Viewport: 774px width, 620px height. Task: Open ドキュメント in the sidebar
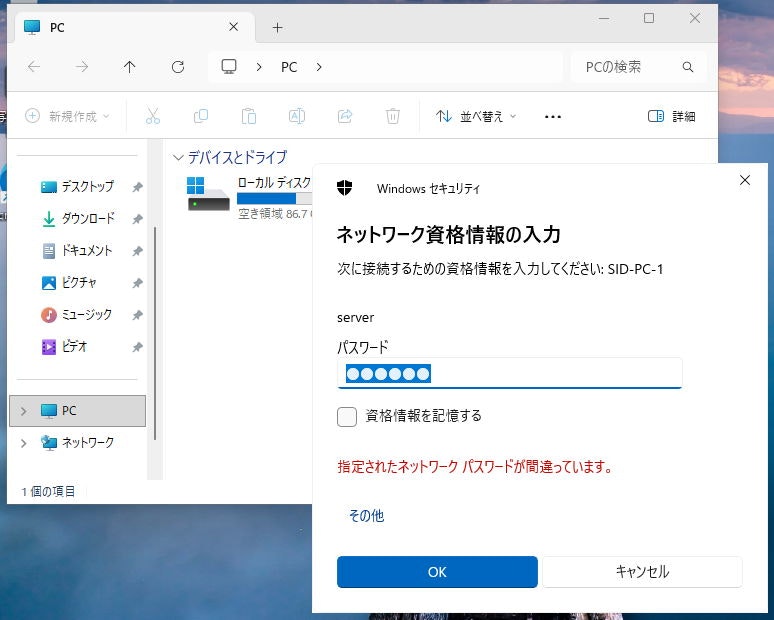[87, 250]
